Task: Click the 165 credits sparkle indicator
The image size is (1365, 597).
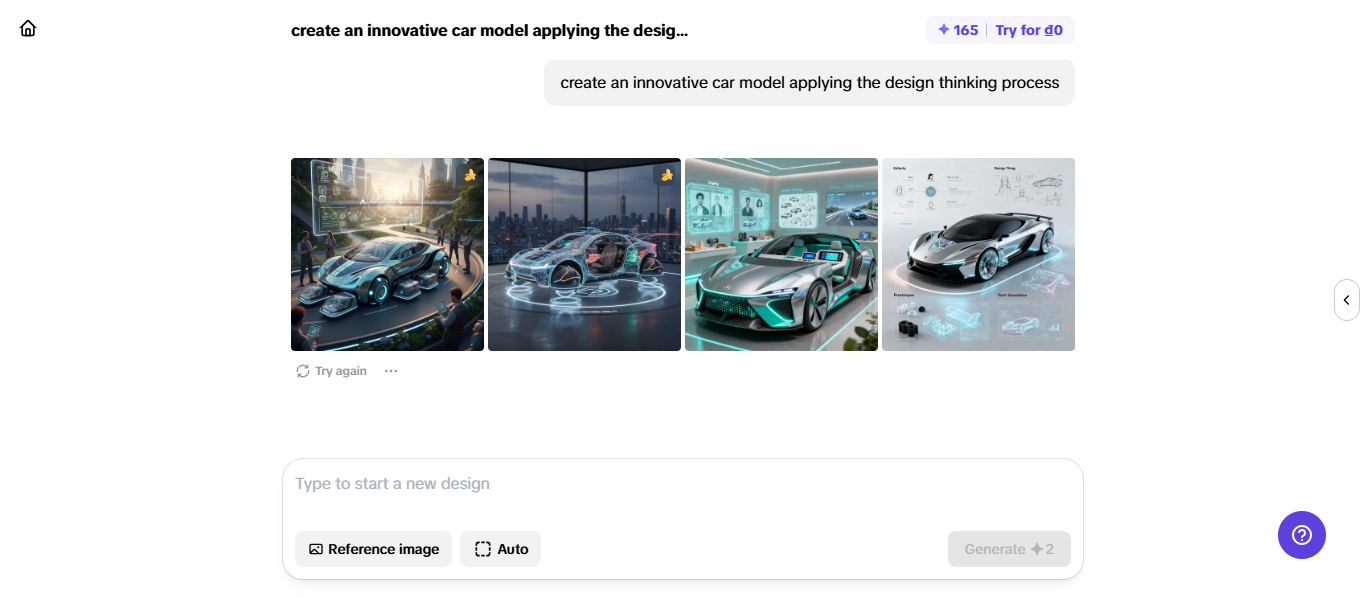Action: pyautogui.click(x=957, y=30)
